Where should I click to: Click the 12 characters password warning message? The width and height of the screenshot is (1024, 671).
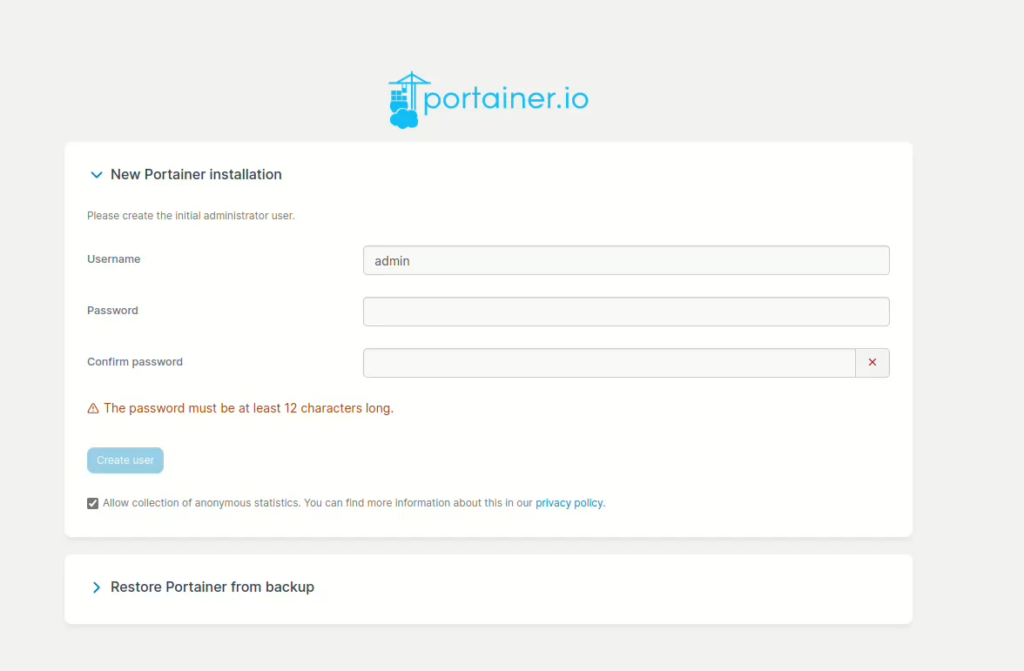[249, 409]
